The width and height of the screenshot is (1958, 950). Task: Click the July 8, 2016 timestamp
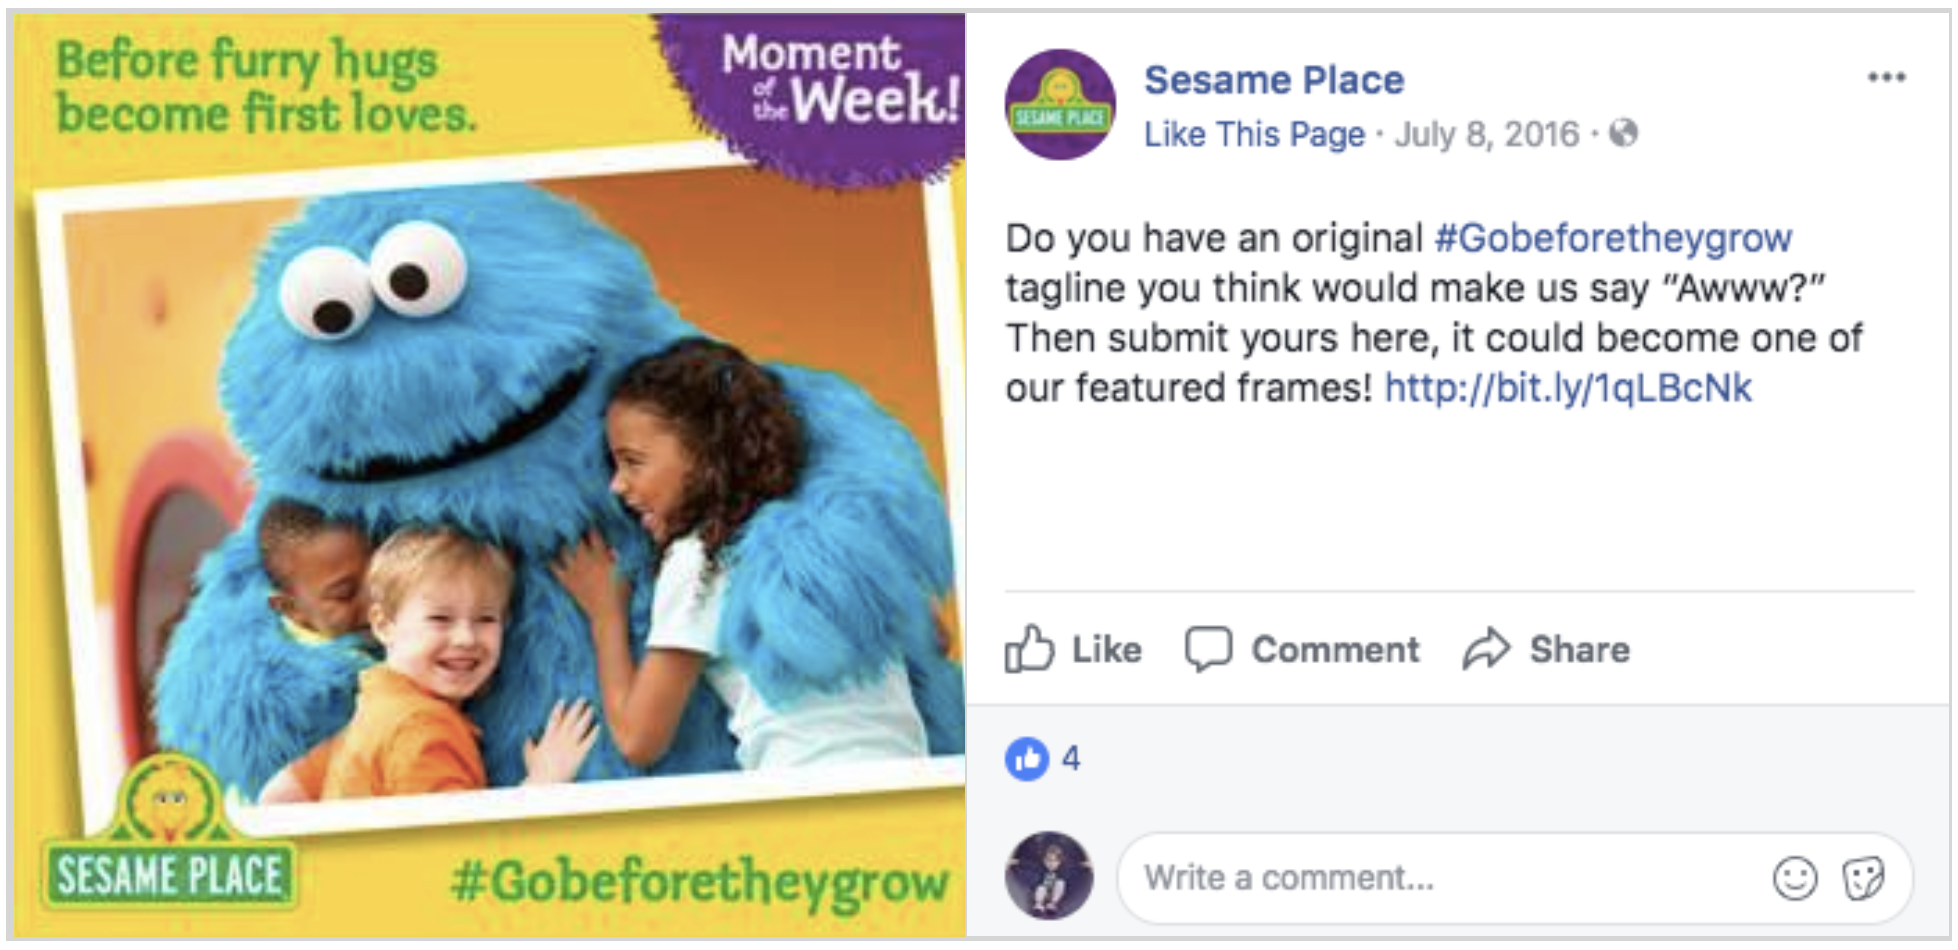click(x=1486, y=134)
